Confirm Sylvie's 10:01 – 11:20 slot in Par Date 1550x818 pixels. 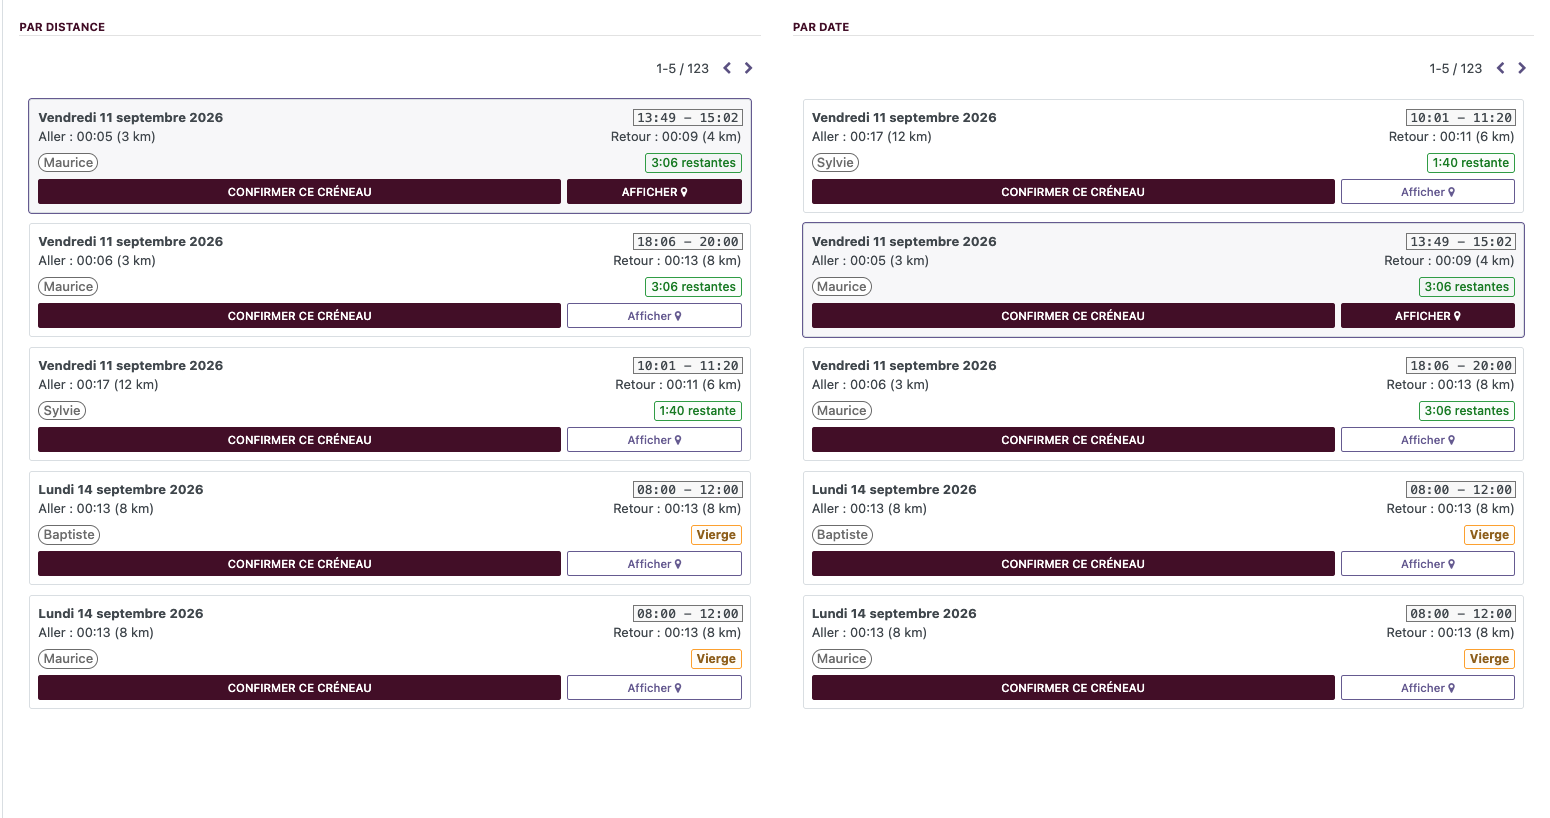point(1073,192)
